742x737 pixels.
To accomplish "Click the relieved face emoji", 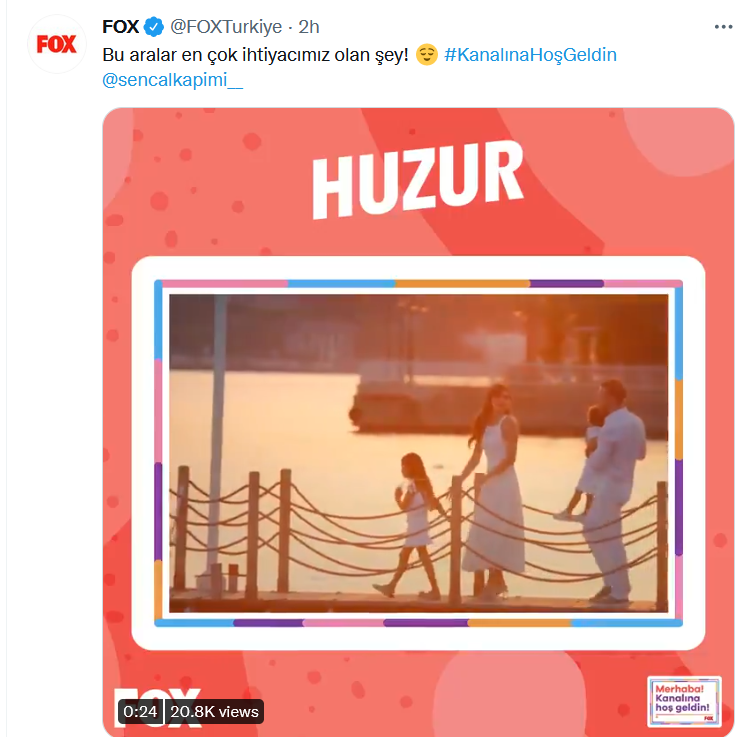I will 426,55.
